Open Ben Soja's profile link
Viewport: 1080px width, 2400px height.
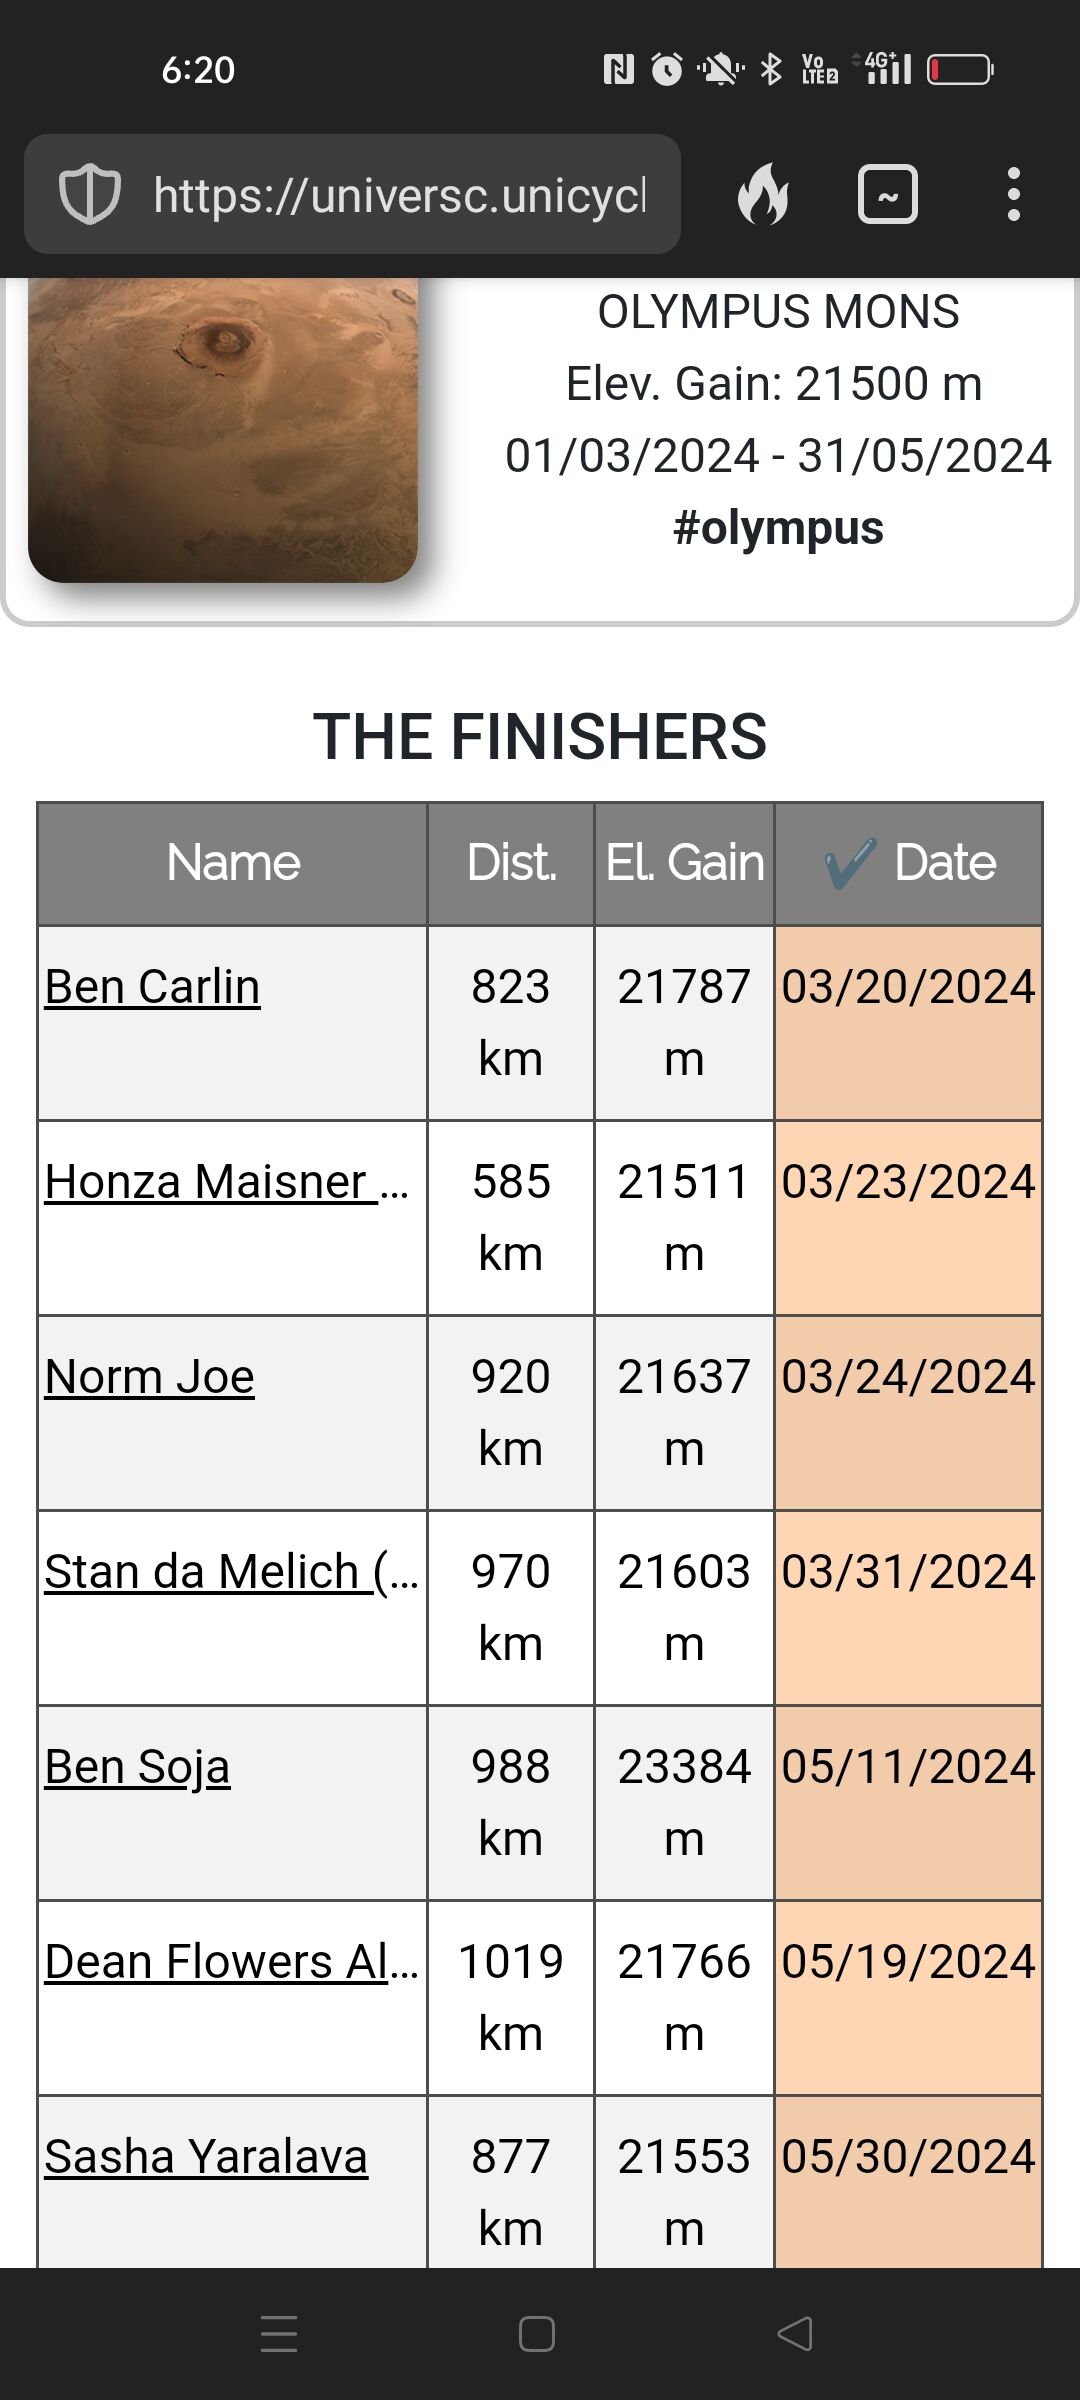[x=138, y=1767]
